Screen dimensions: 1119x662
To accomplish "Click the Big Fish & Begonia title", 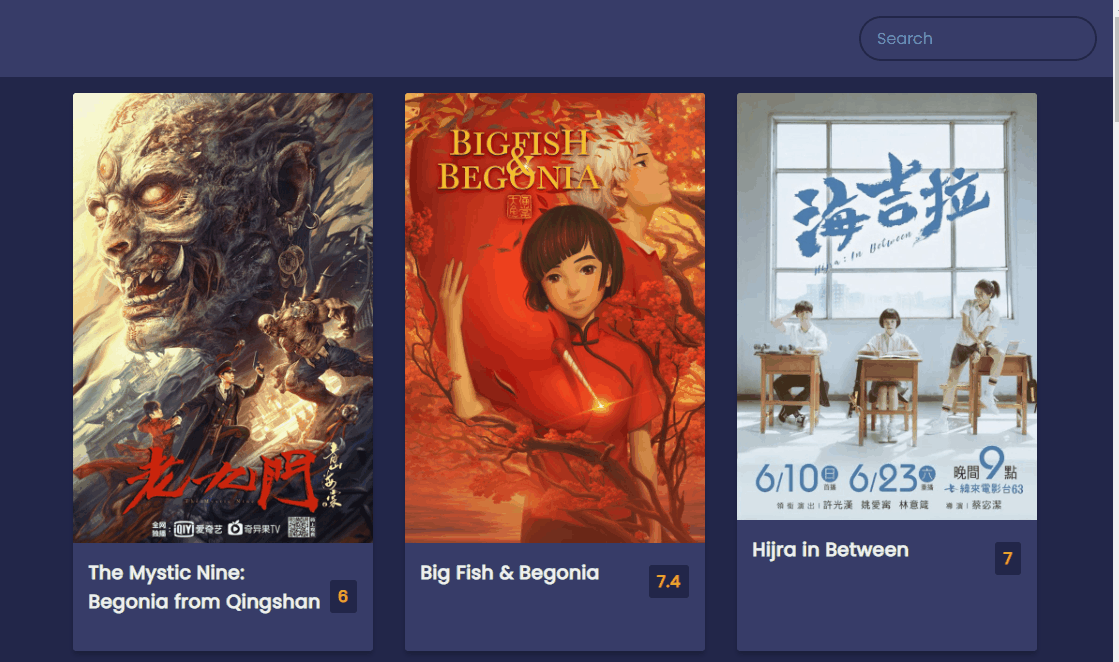I will click(510, 573).
